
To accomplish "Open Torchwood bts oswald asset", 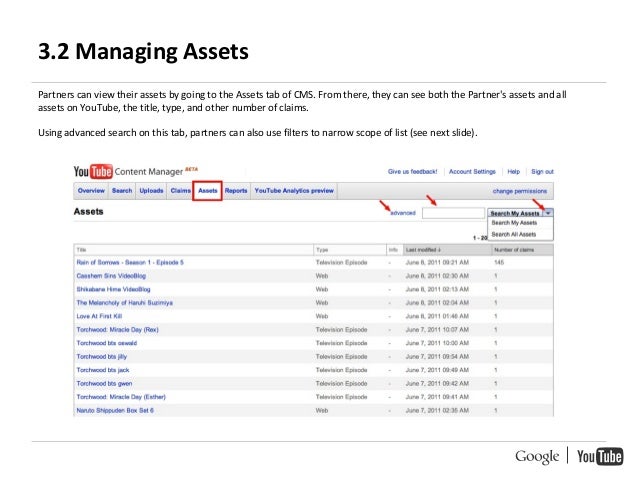I will tap(107, 343).
